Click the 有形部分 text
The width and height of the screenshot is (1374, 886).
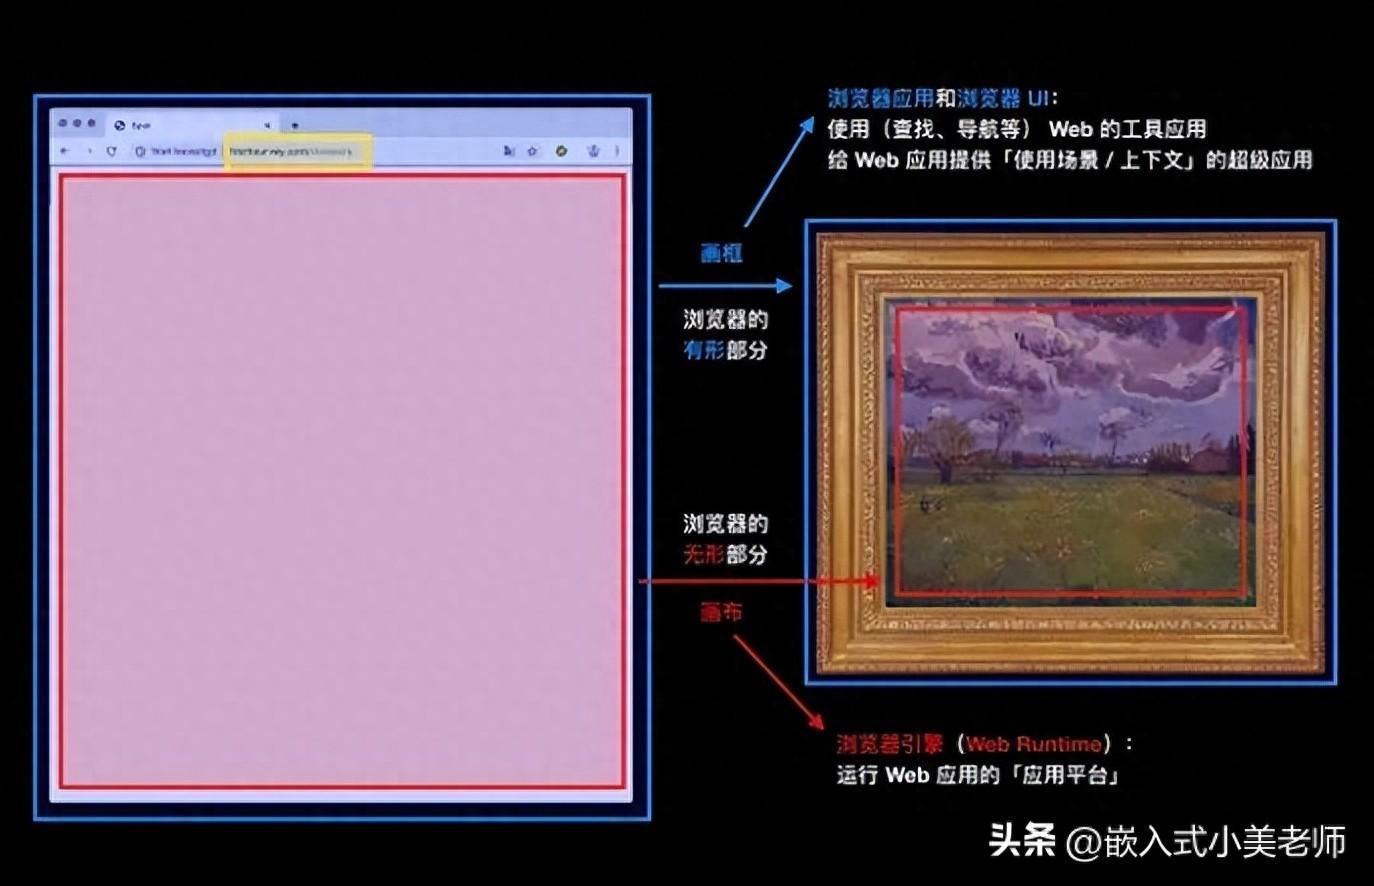click(x=725, y=351)
